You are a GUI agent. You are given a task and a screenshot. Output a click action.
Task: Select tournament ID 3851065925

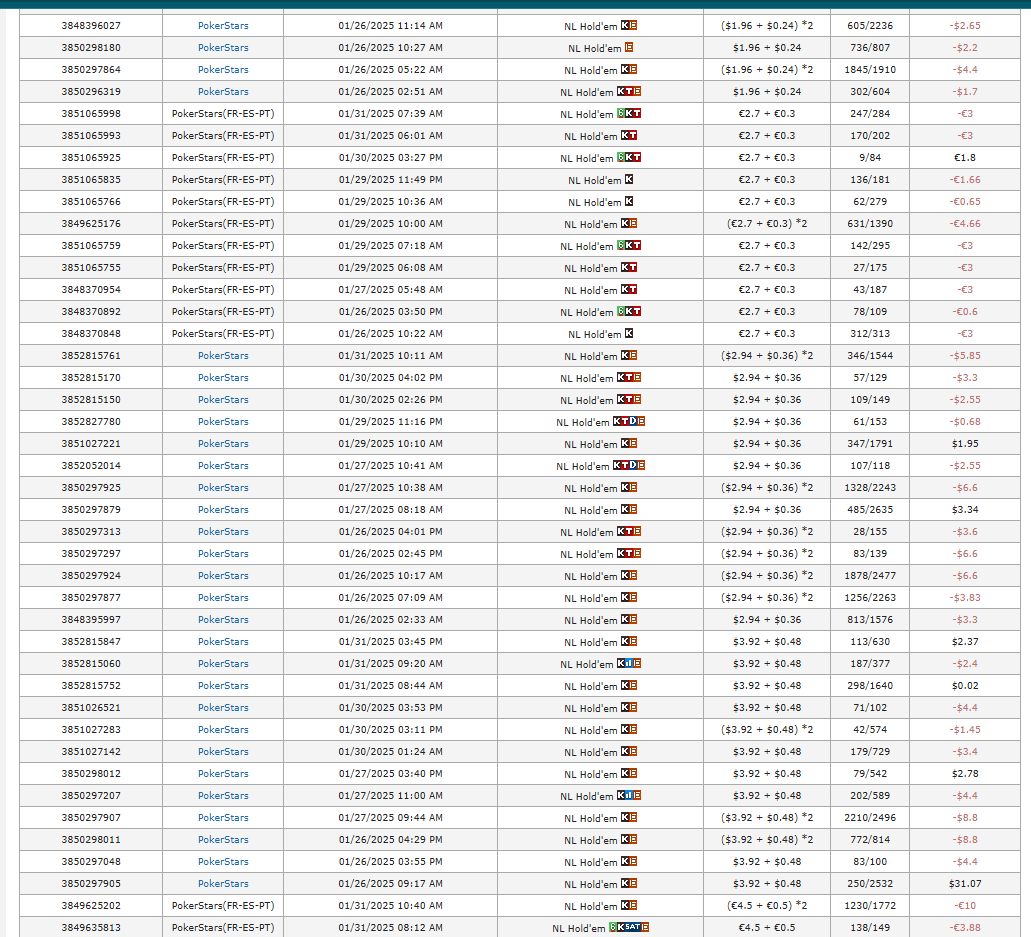pos(91,158)
